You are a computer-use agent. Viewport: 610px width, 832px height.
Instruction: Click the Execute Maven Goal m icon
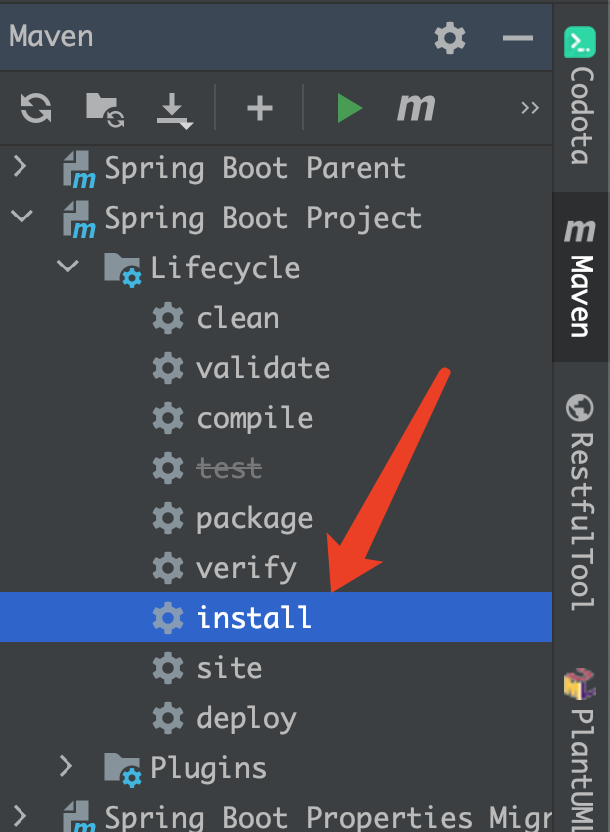[x=416, y=108]
